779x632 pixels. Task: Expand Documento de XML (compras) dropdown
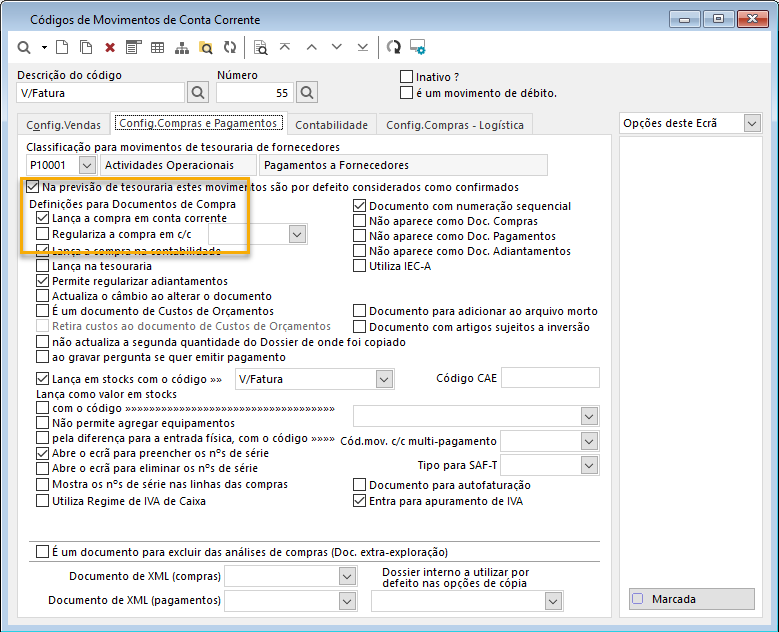[347, 576]
